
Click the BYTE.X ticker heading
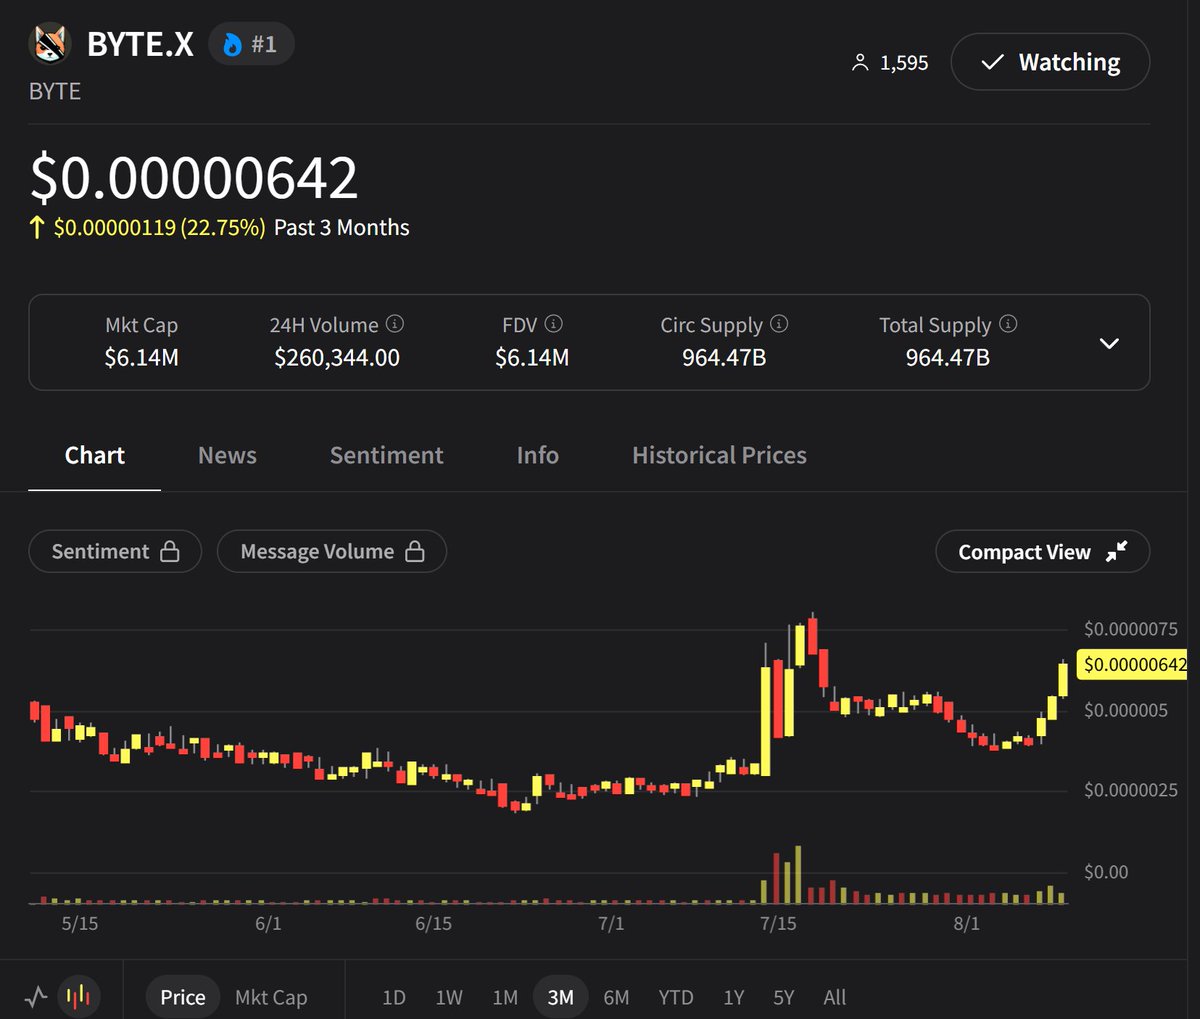tap(140, 45)
